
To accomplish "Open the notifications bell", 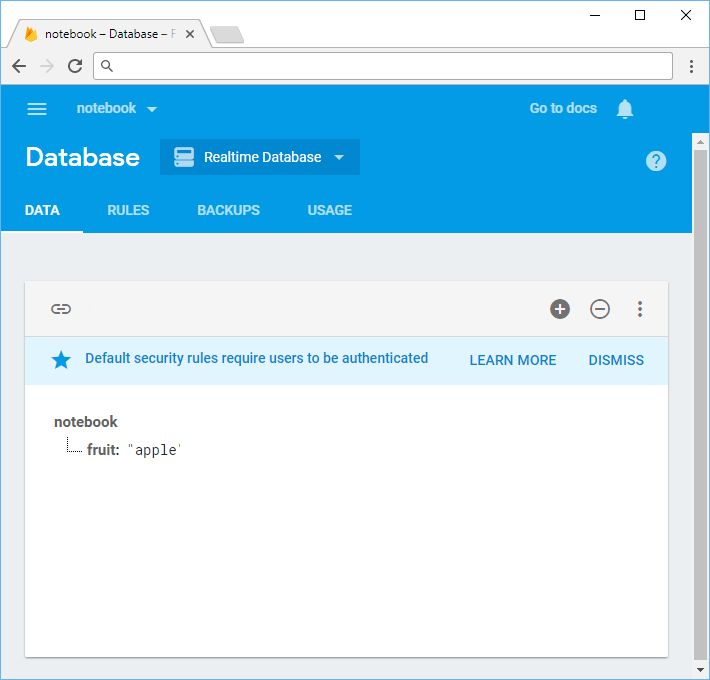I will click(624, 109).
